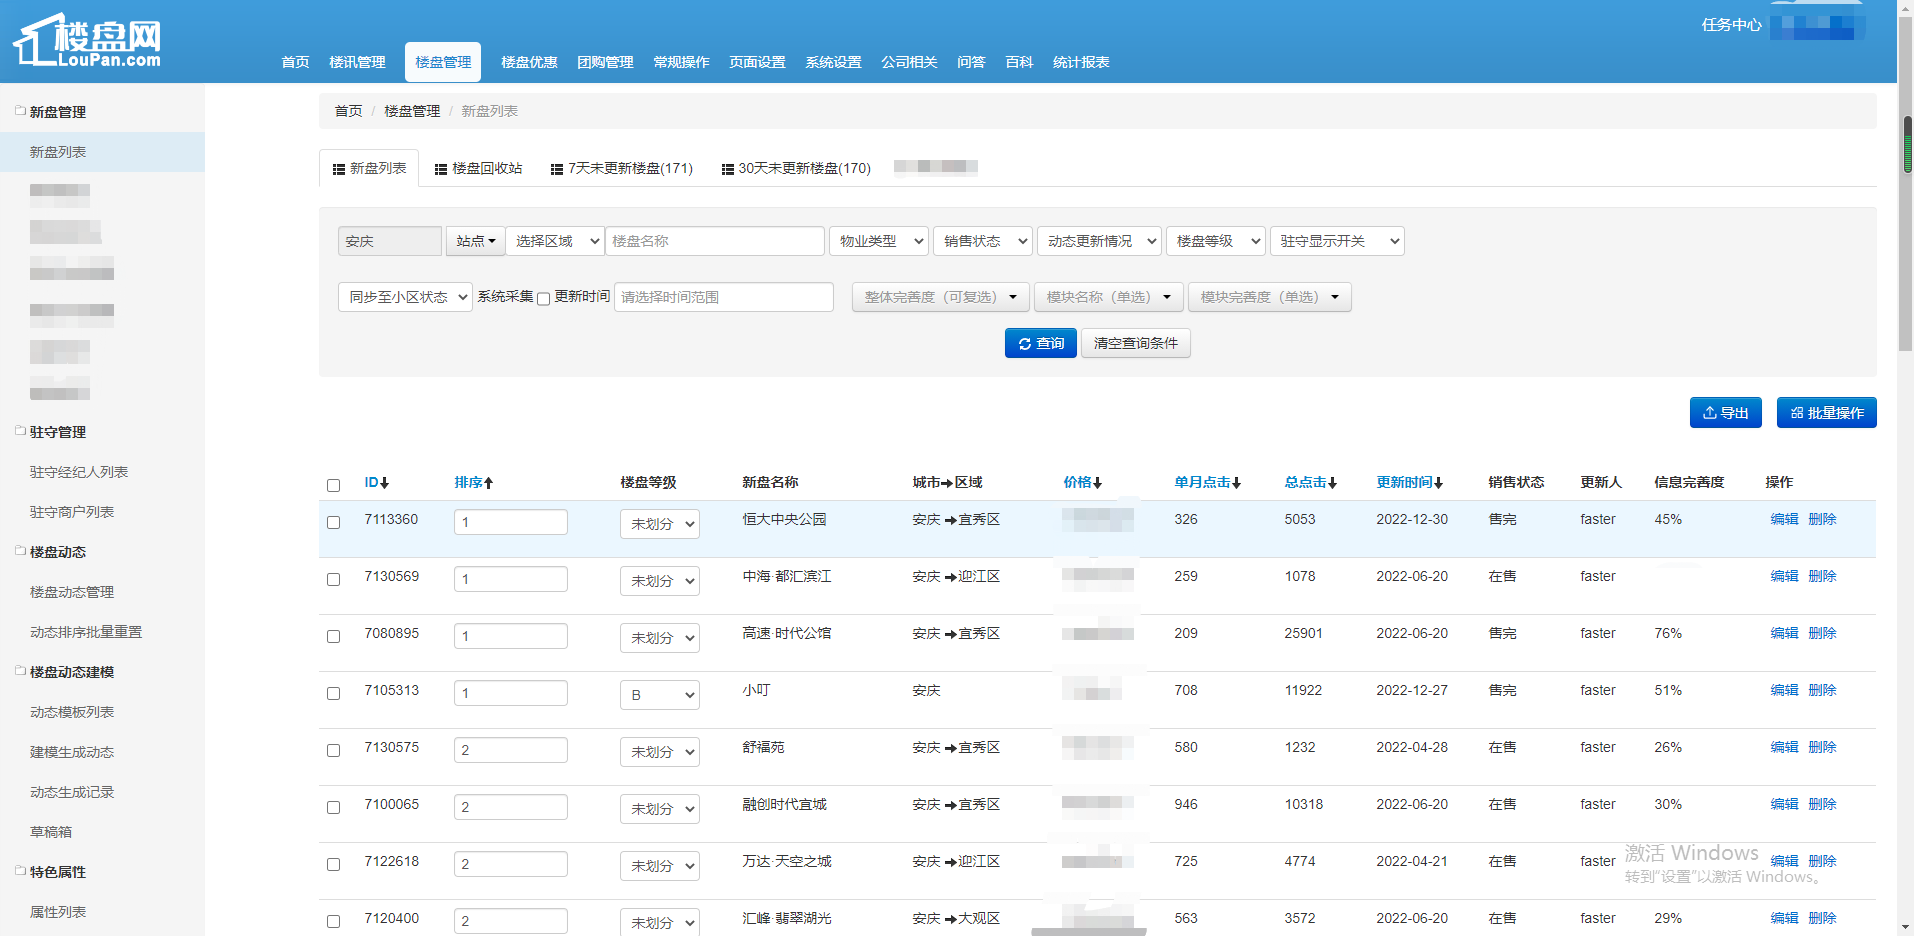Sort by 价格 column arrow
The width and height of the screenshot is (1914, 936).
1097,483
